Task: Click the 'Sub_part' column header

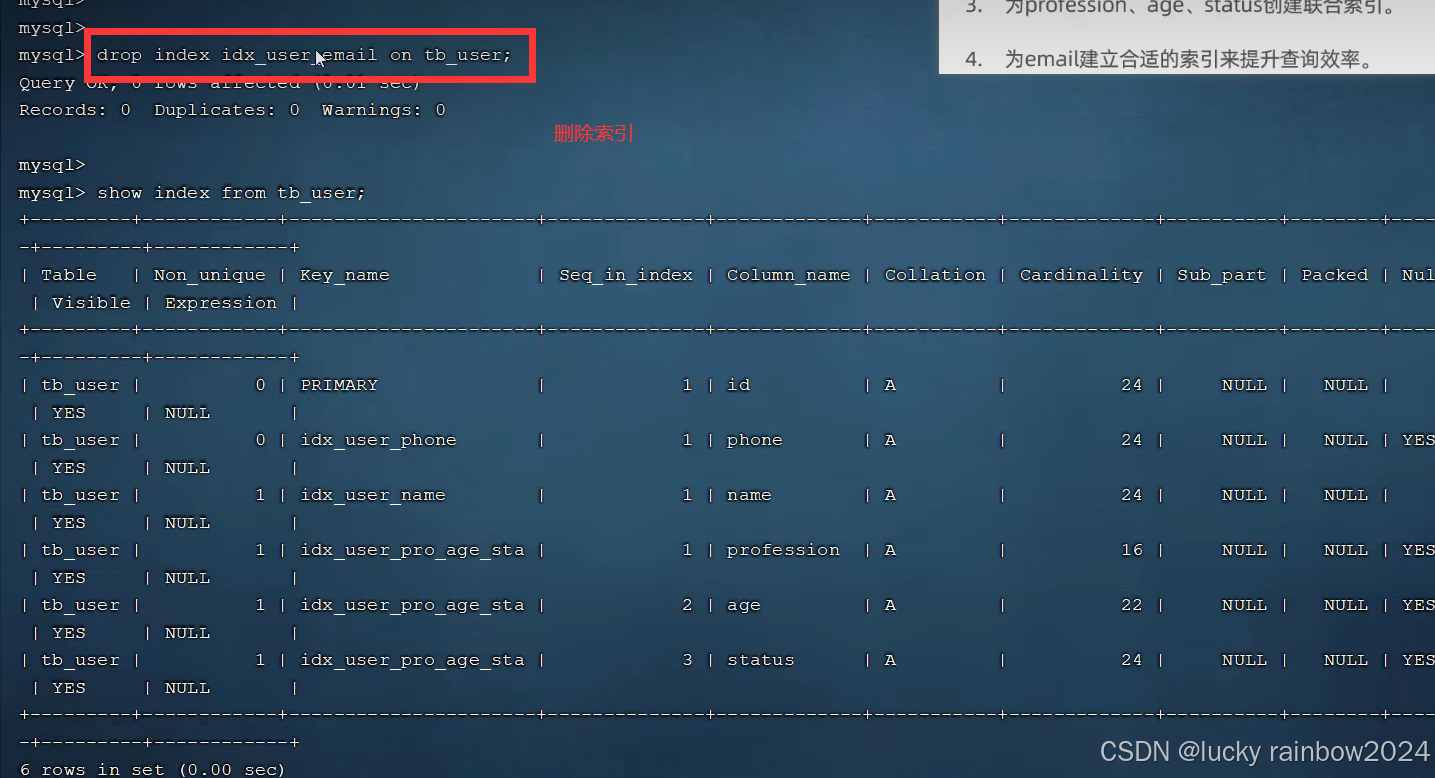Action: point(1221,275)
